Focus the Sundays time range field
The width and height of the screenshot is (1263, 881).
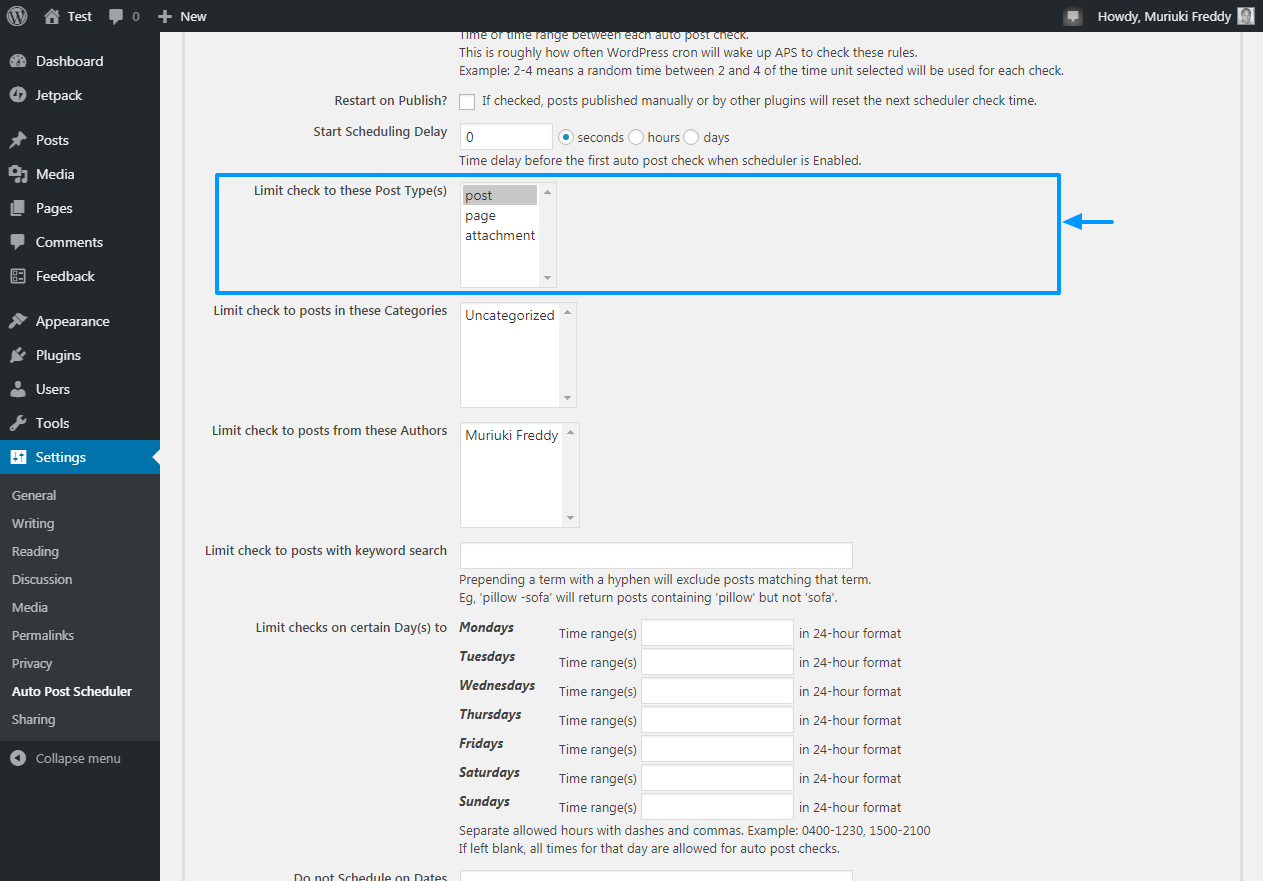click(x=717, y=807)
